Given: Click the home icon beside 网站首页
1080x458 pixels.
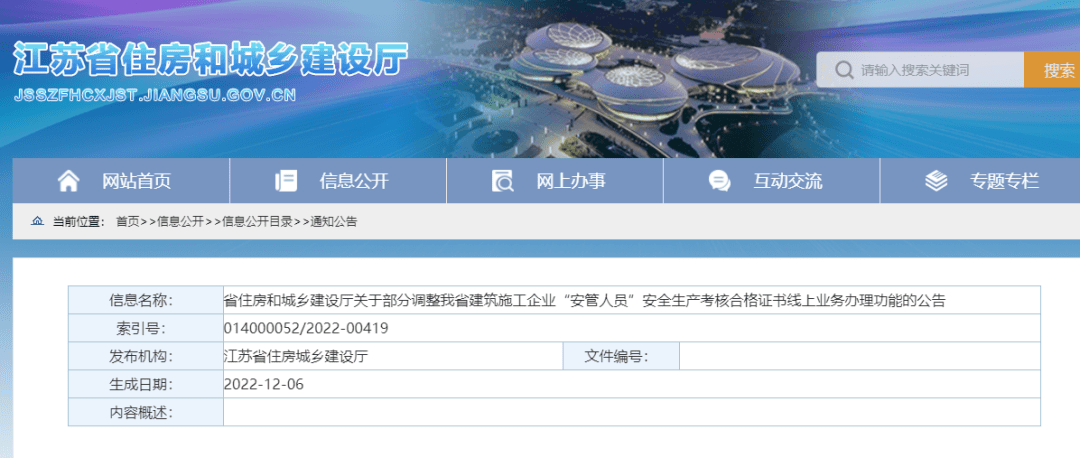Looking at the screenshot, I should coord(68,180).
